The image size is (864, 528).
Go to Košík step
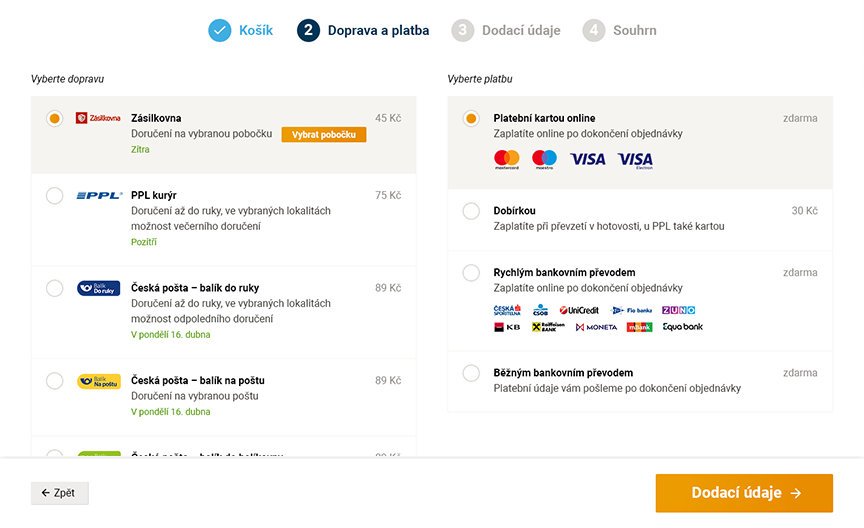point(240,30)
